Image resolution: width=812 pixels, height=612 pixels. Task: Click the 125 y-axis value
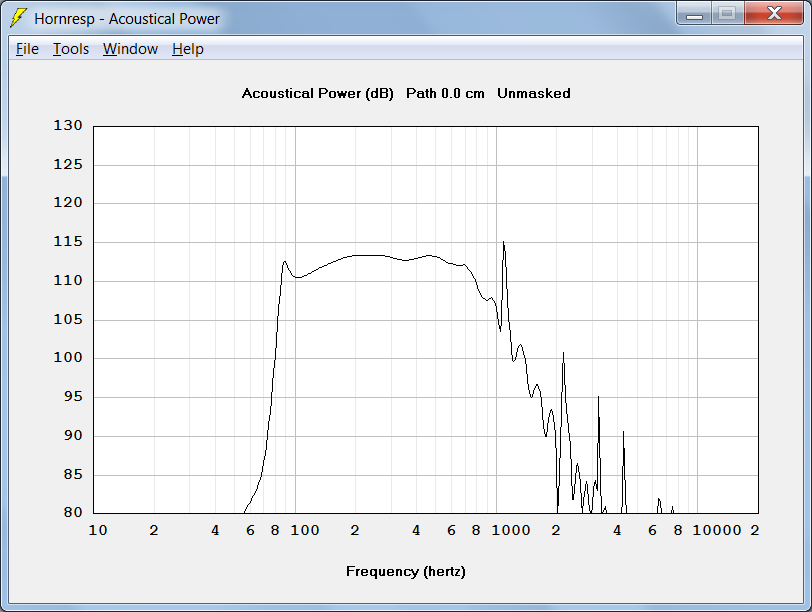68,165
